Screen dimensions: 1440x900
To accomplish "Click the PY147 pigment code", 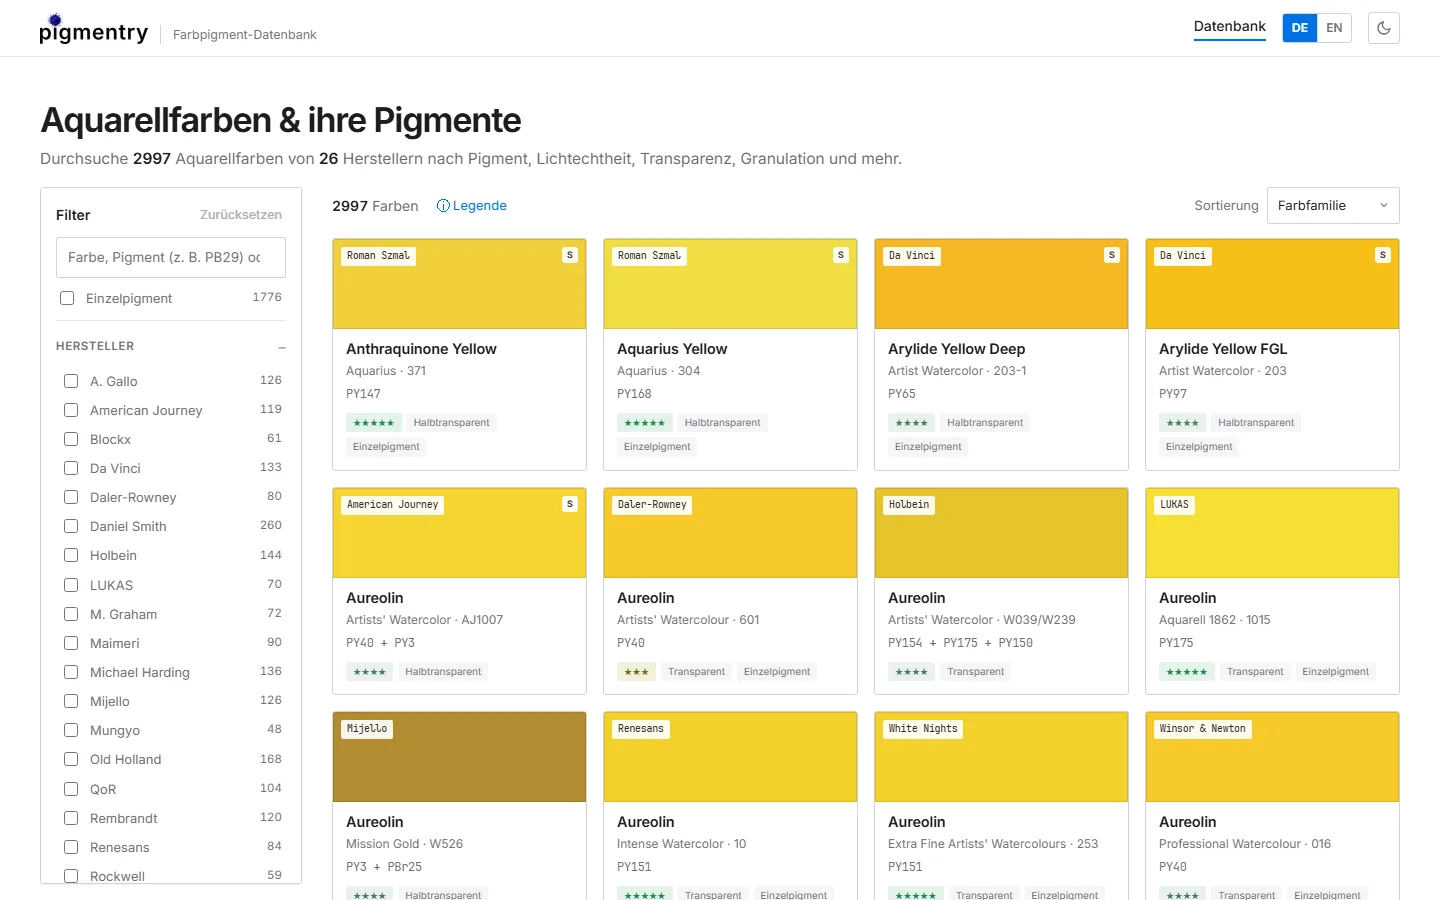I will [x=363, y=394].
